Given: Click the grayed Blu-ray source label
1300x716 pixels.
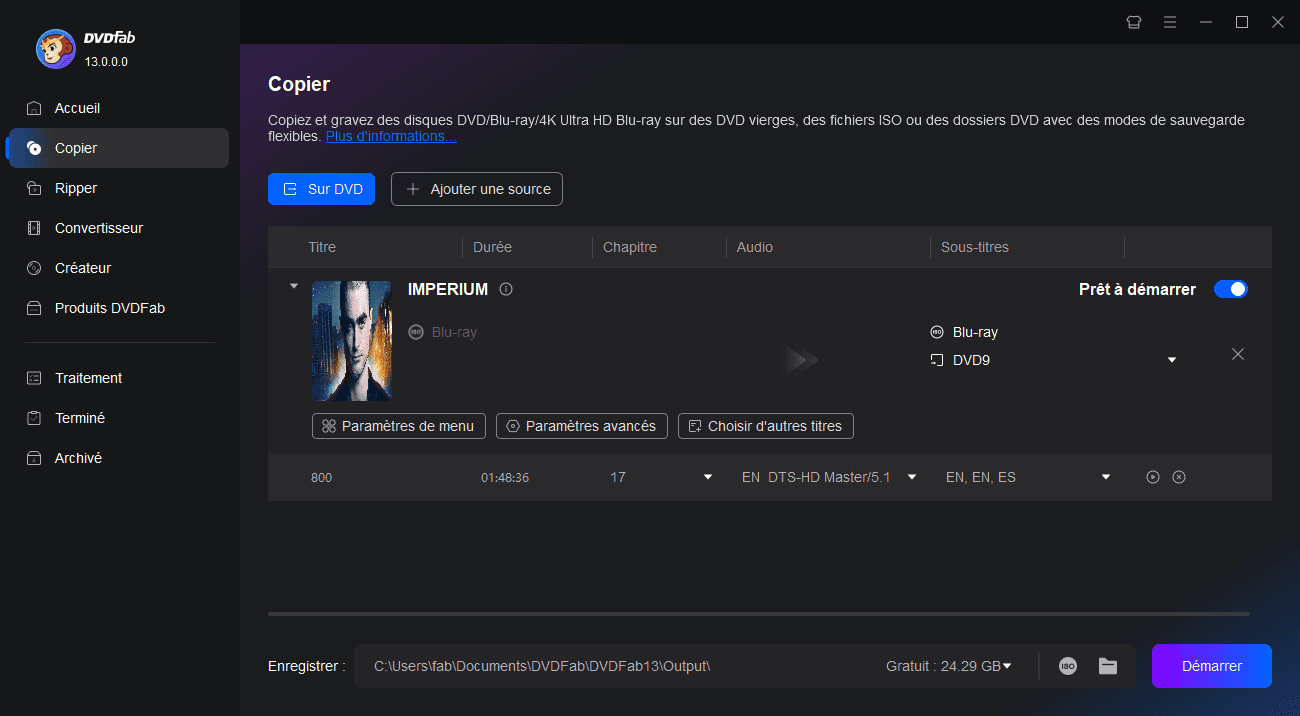Looking at the screenshot, I should click(454, 332).
